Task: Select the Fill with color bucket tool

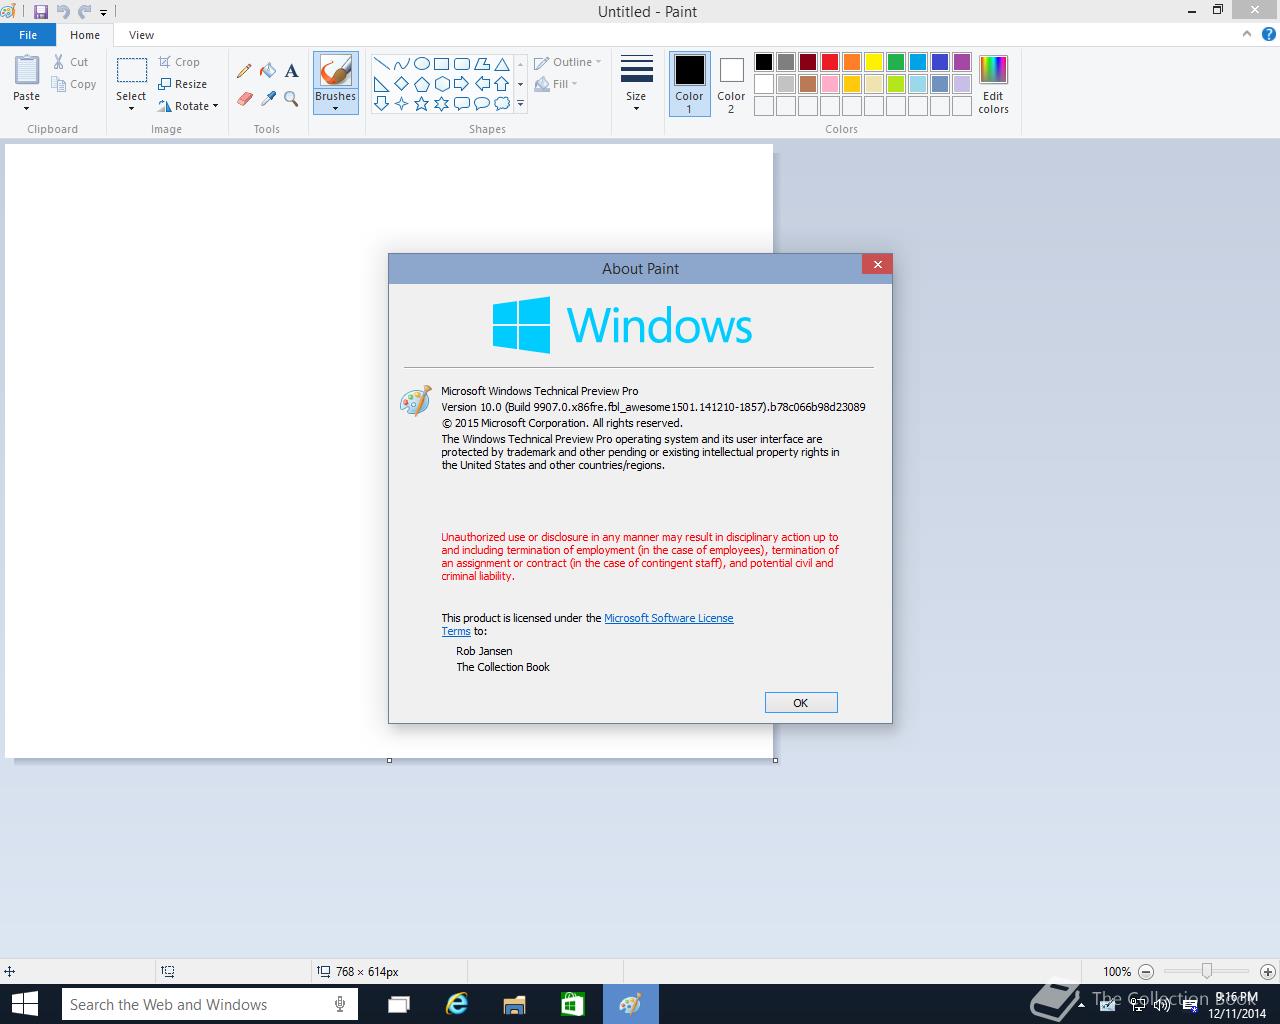Action: pyautogui.click(x=268, y=71)
